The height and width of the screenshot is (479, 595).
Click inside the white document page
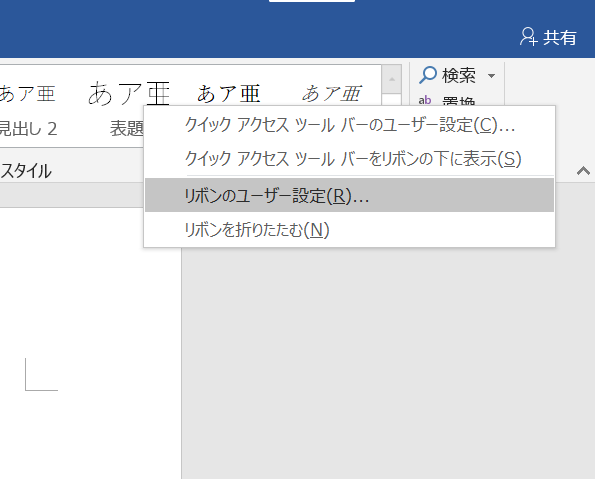coord(90,342)
